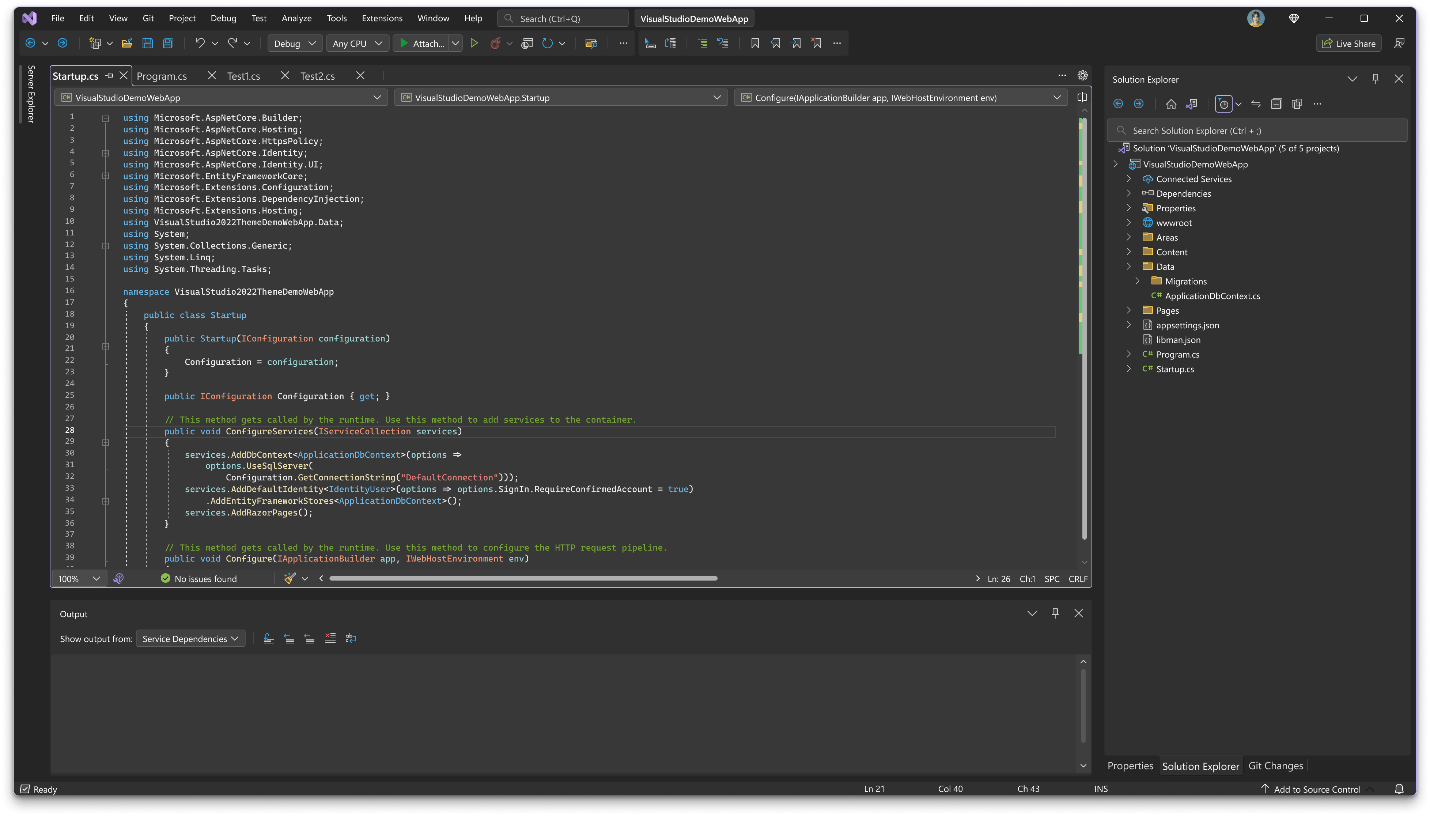Switch to the Program.cs tab
This screenshot has height=816, width=1430.
coord(161,76)
